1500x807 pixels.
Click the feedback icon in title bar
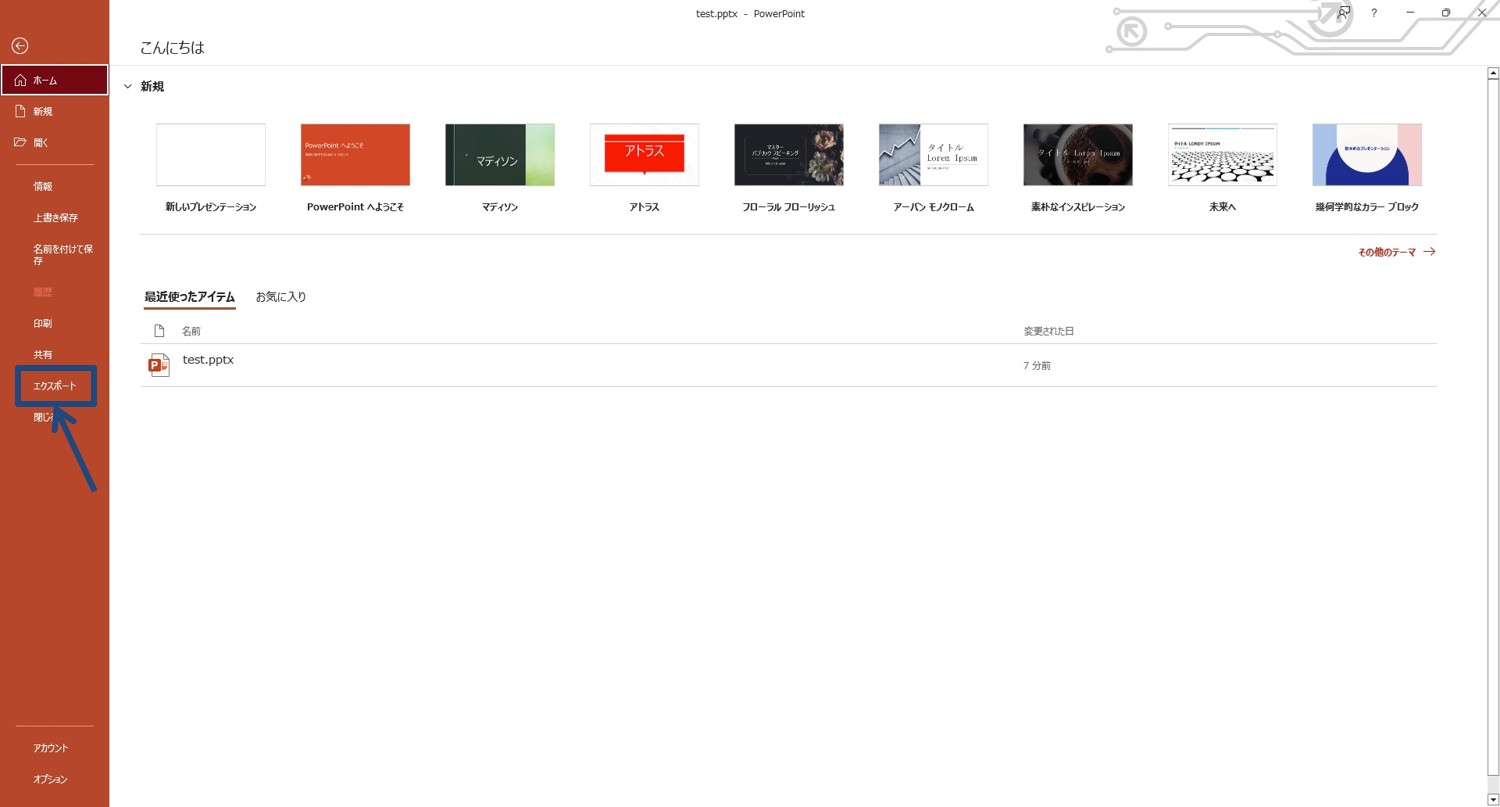pos(1343,13)
